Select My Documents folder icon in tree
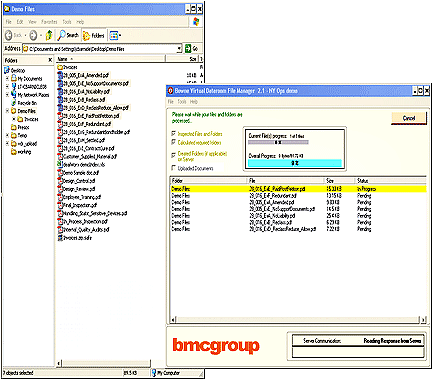 click(14, 78)
